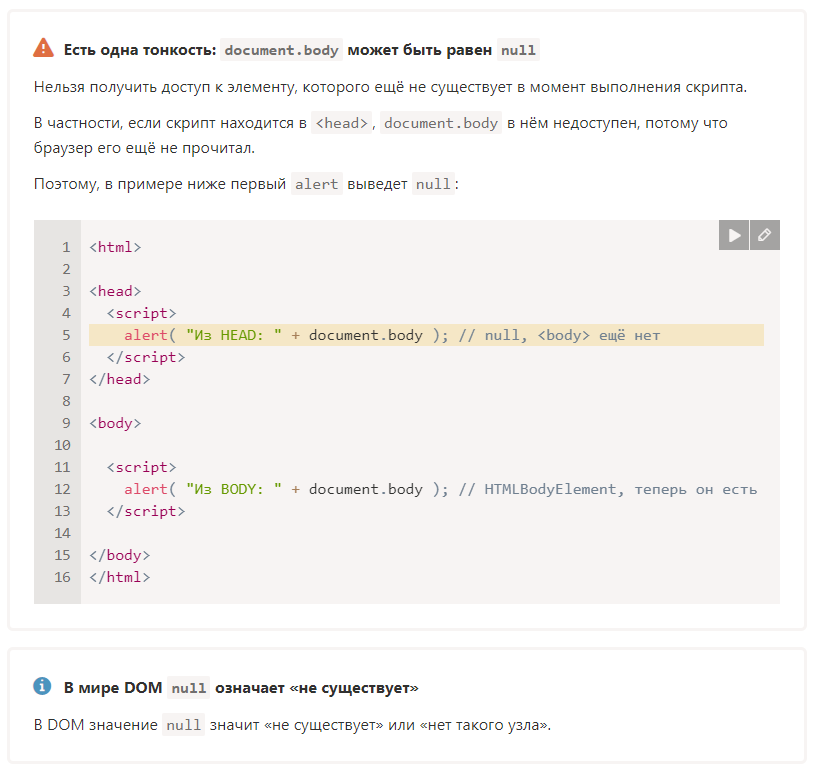The height and width of the screenshot is (772, 818).
Task: Click the HTMLBodyElement comment text
Action: [550, 489]
